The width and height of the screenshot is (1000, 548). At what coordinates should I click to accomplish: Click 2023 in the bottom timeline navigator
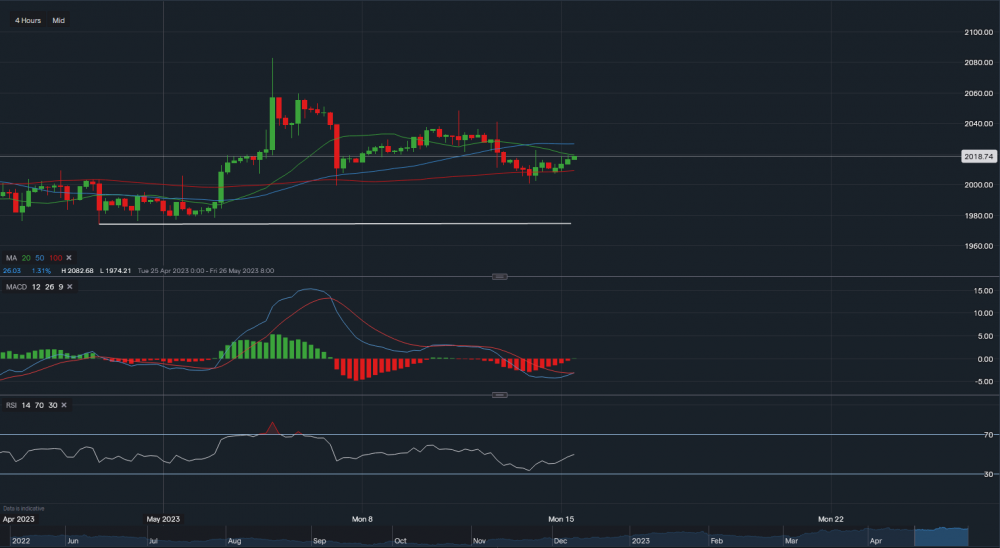(639, 540)
